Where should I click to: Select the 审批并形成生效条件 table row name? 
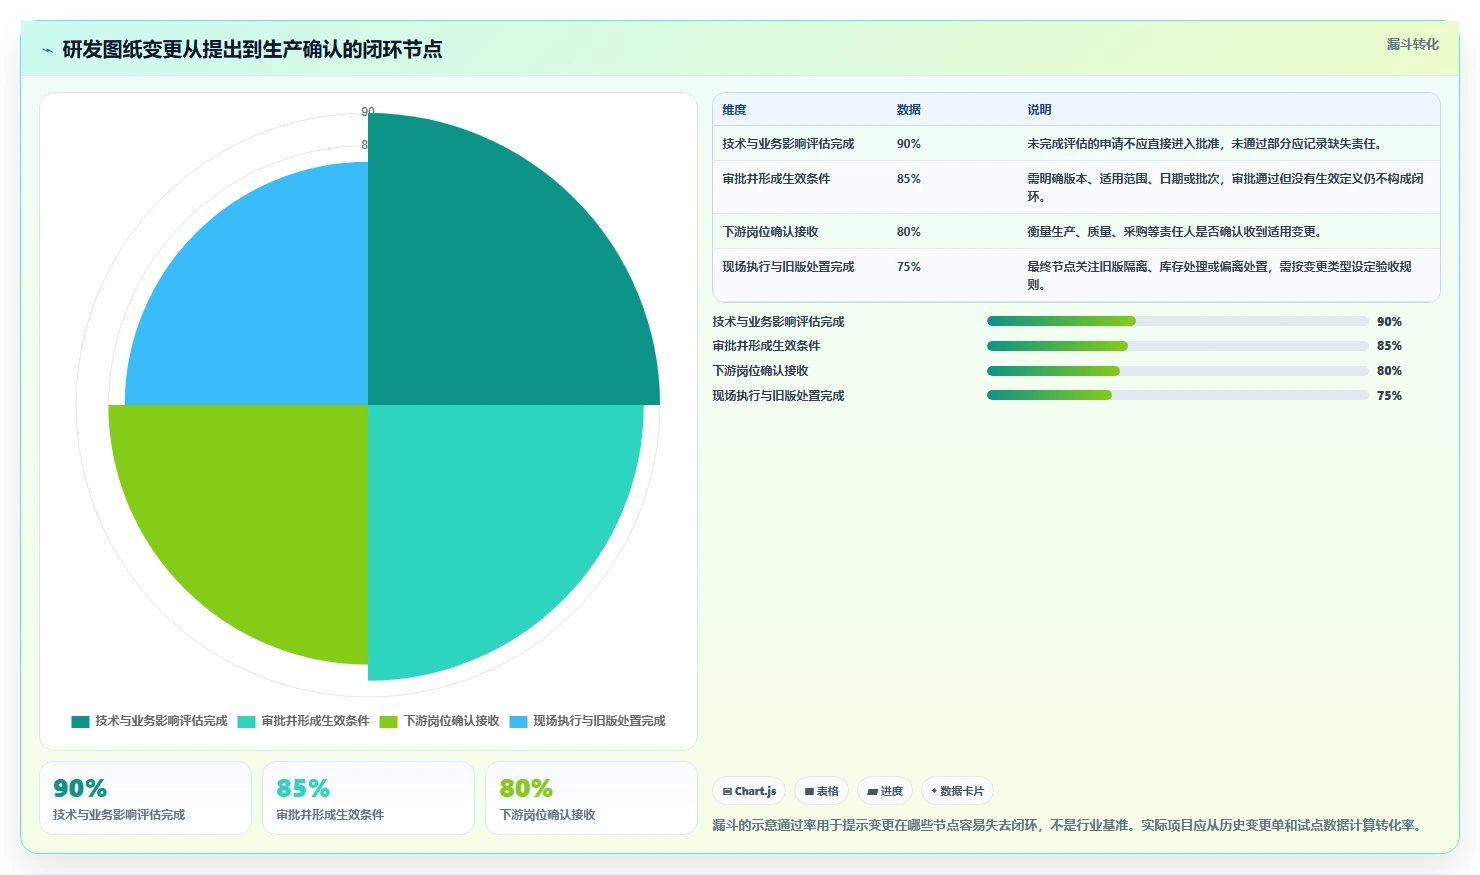point(776,179)
